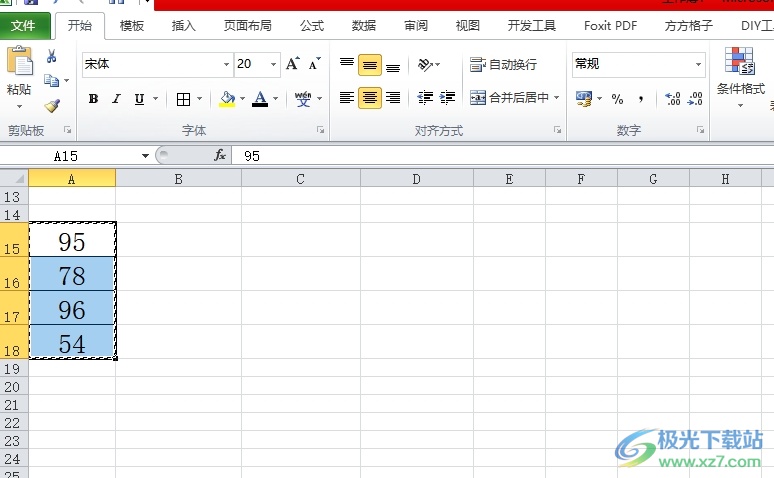Open the 数据 ribbon tab
Viewport: 774px width, 478px height.
(364, 26)
